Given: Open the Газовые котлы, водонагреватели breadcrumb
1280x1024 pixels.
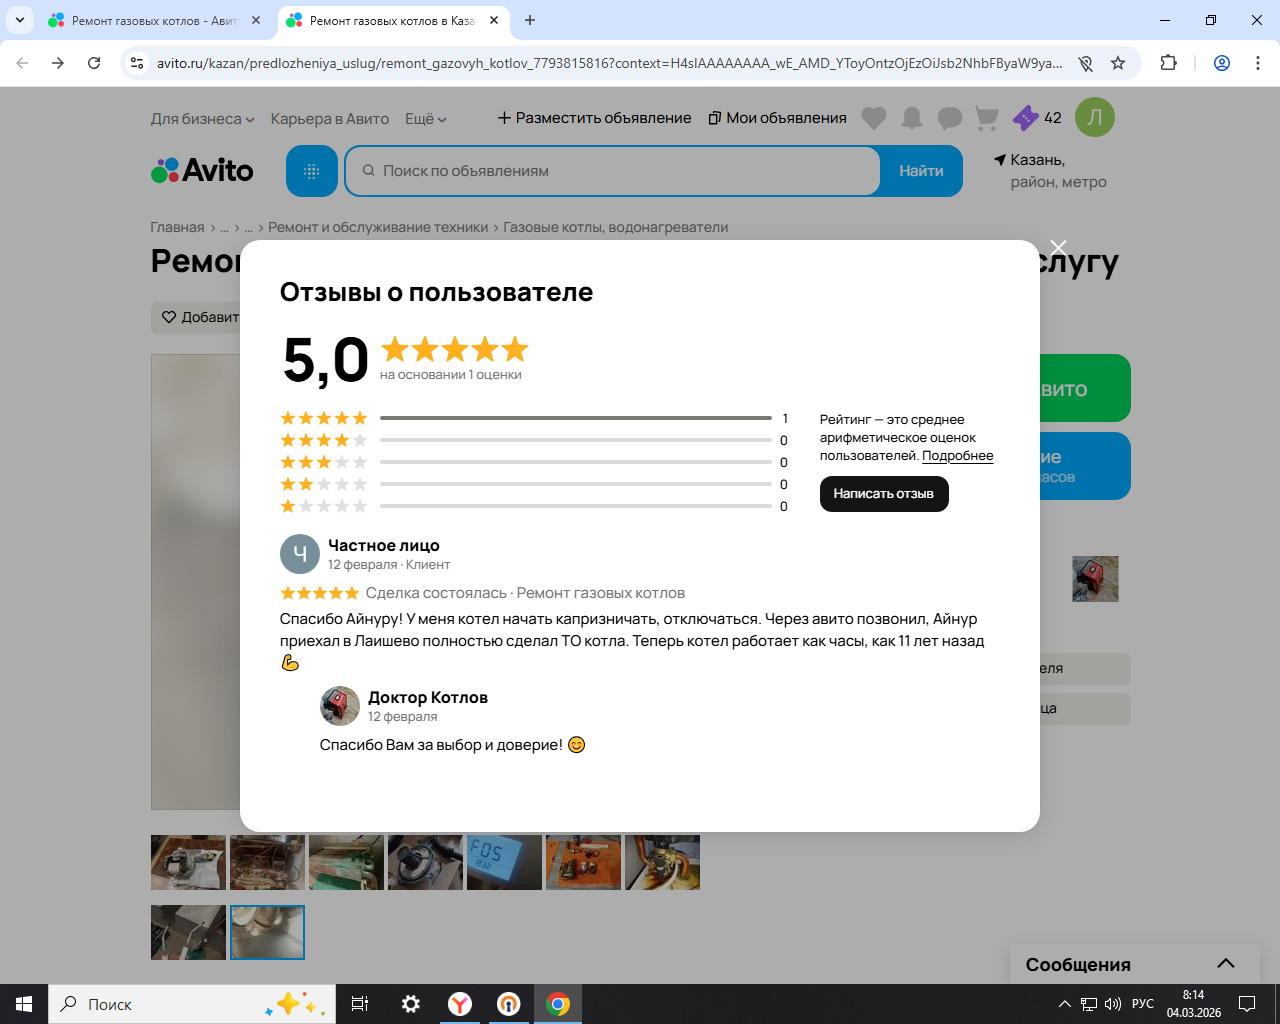Looking at the screenshot, I should (616, 227).
